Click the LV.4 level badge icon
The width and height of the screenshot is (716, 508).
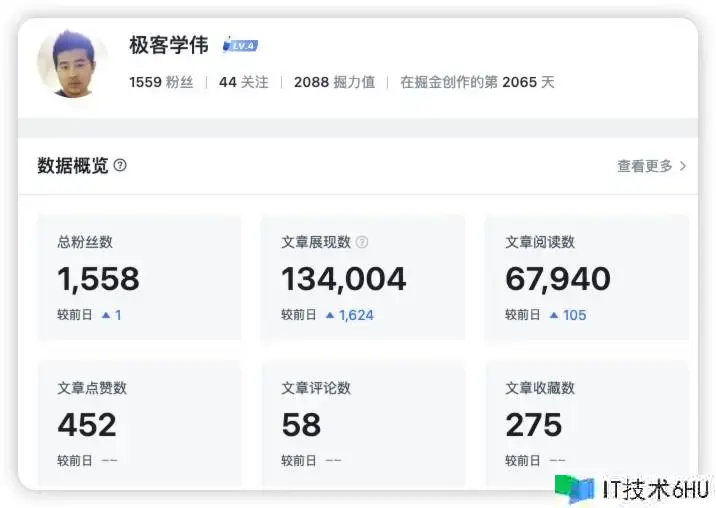click(240, 45)
